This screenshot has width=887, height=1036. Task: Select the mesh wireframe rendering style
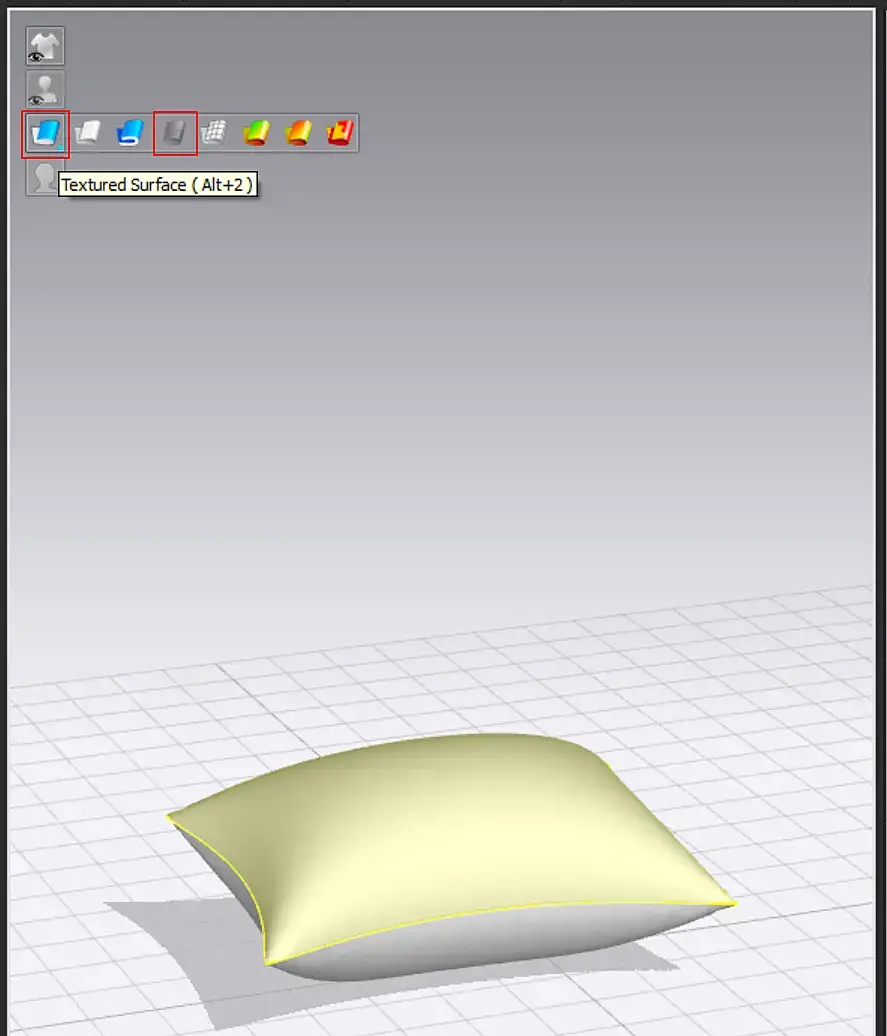213,133
